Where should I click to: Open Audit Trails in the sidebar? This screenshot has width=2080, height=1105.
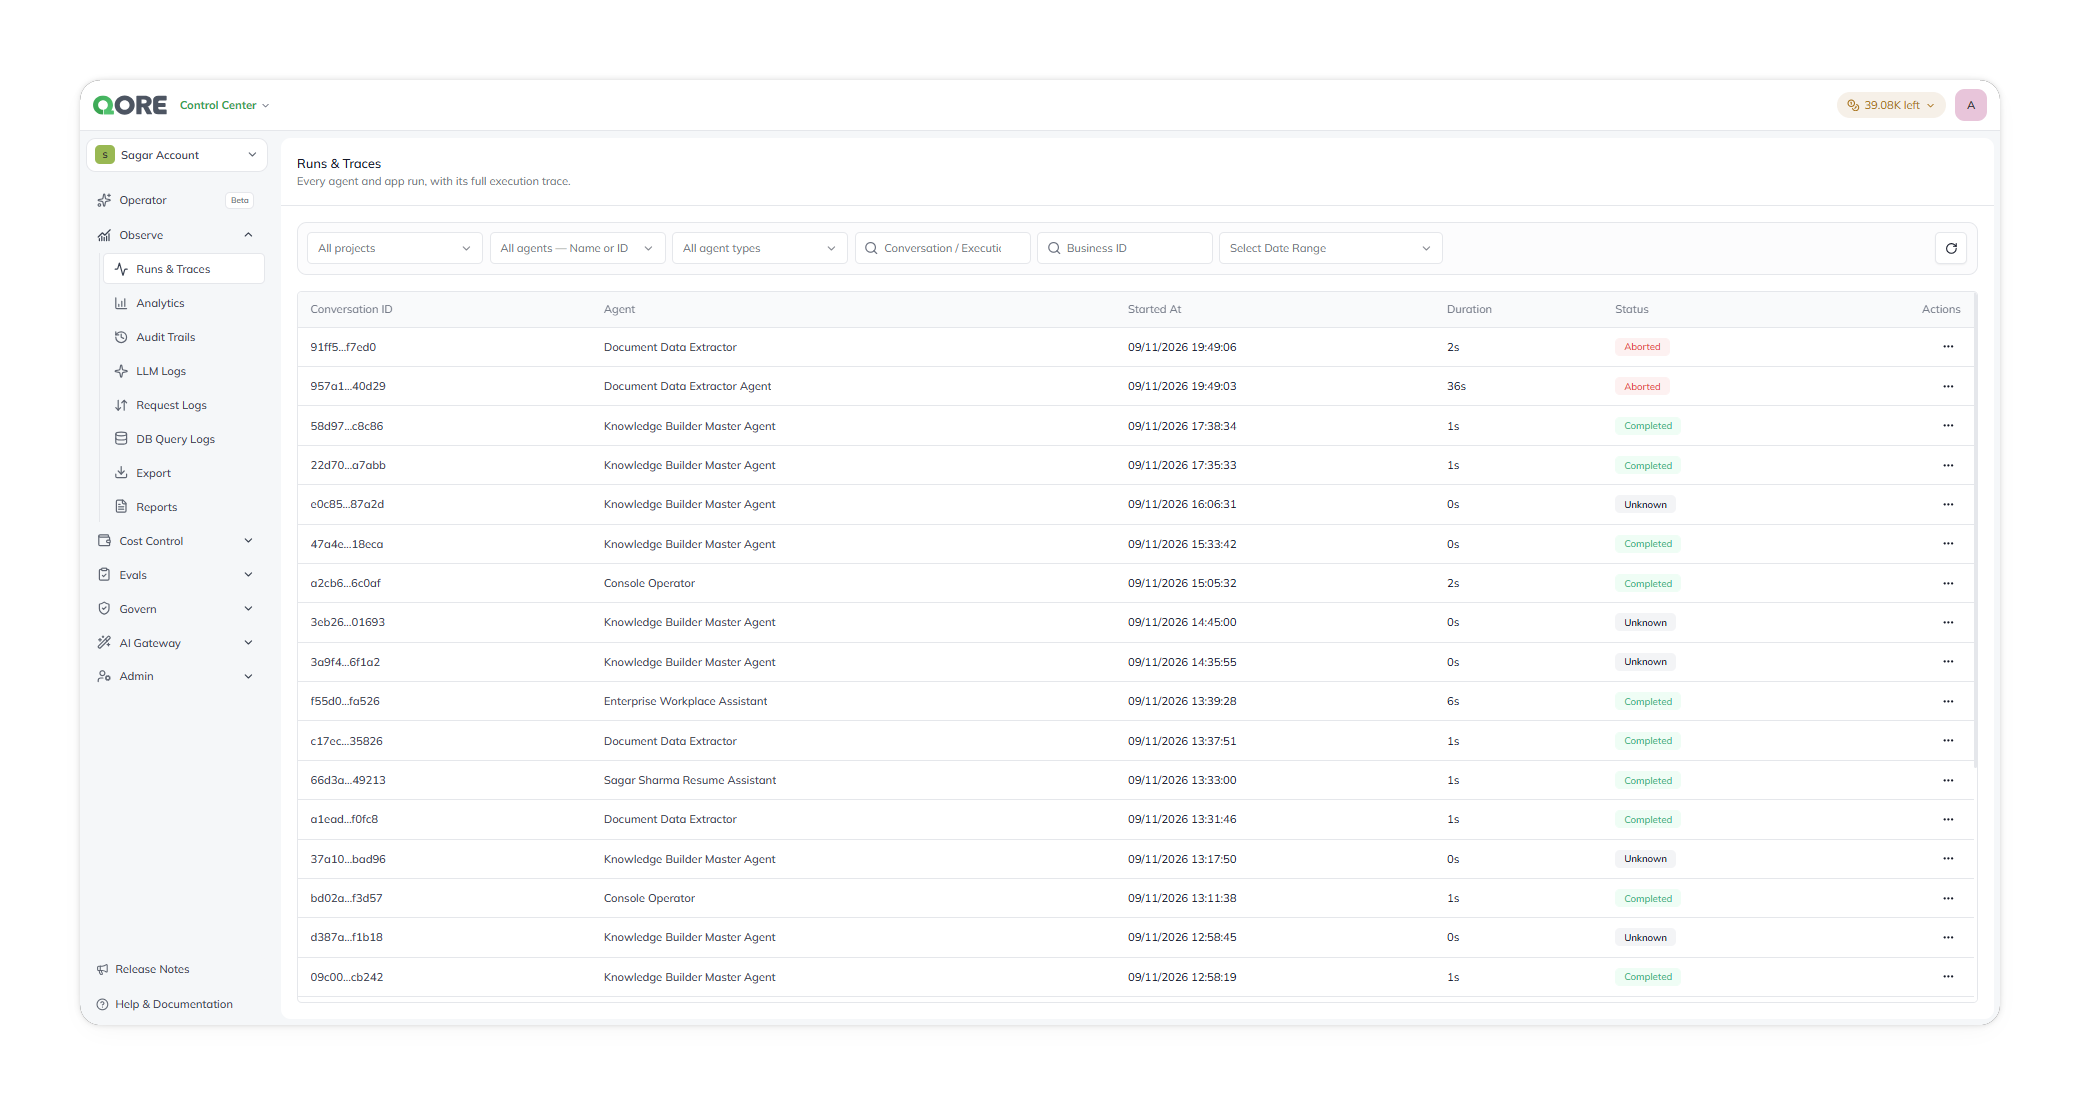(x=184, y=337)
